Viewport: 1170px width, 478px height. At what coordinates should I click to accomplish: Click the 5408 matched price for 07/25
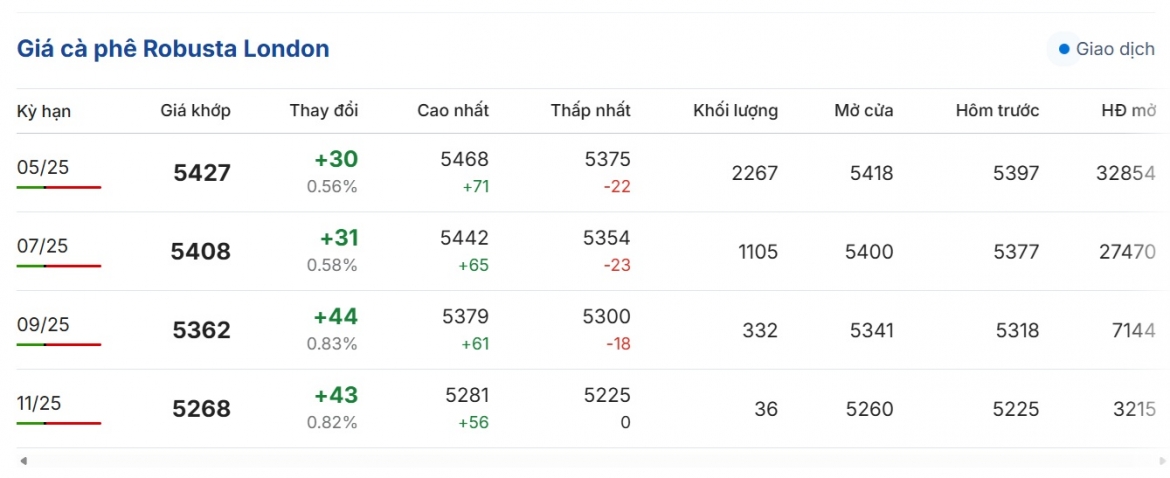point(201,252)
